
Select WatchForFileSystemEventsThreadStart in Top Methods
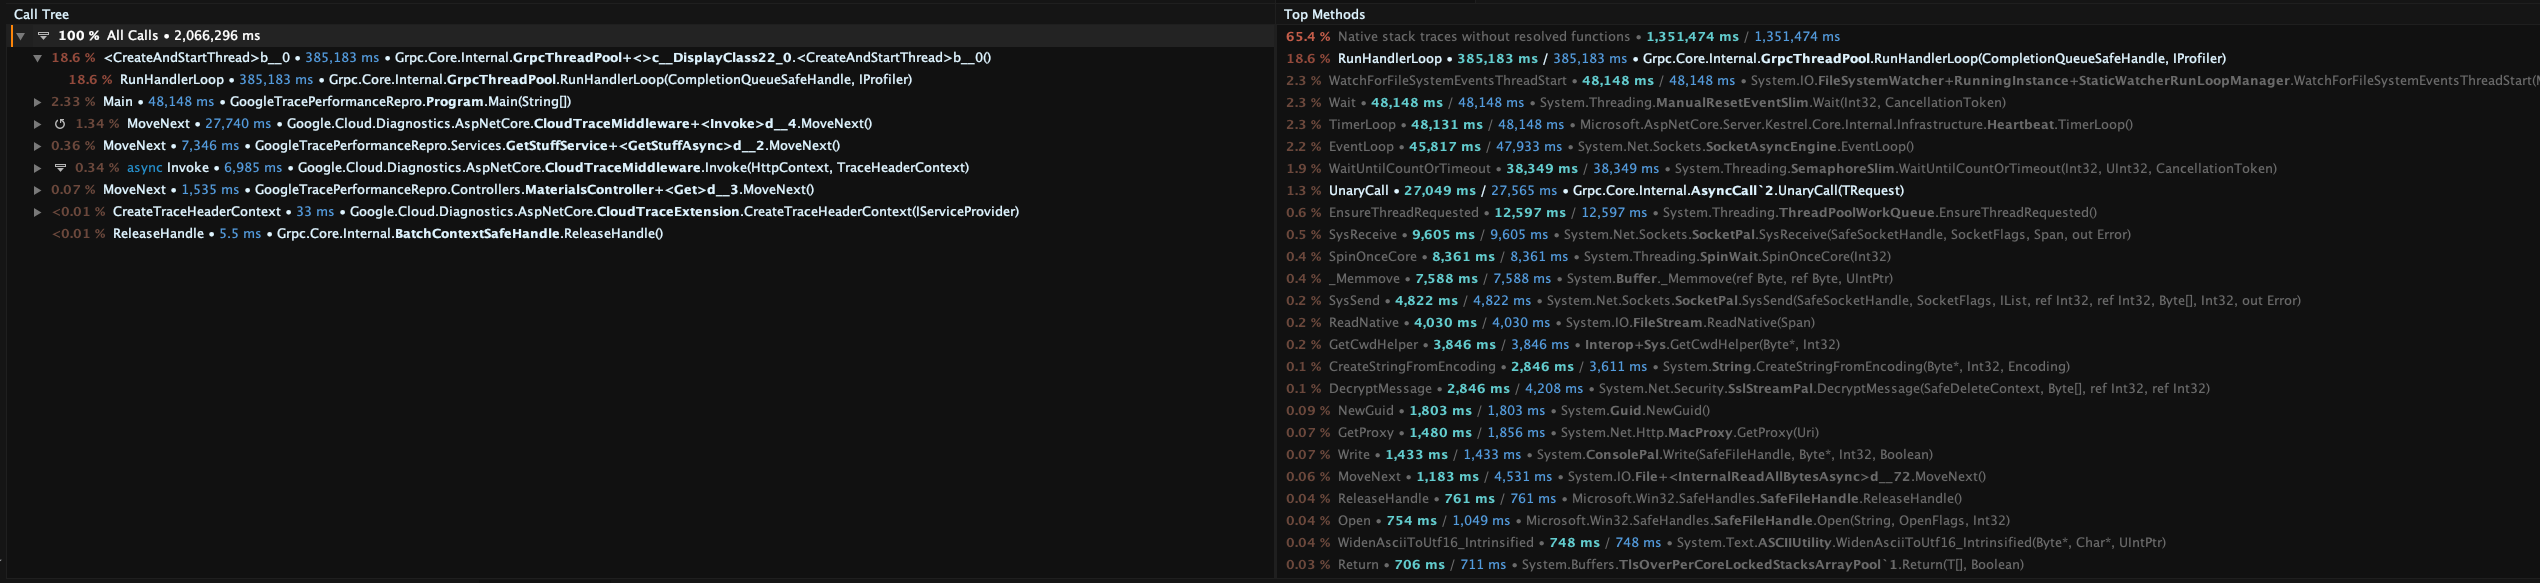coord(1908,81)
